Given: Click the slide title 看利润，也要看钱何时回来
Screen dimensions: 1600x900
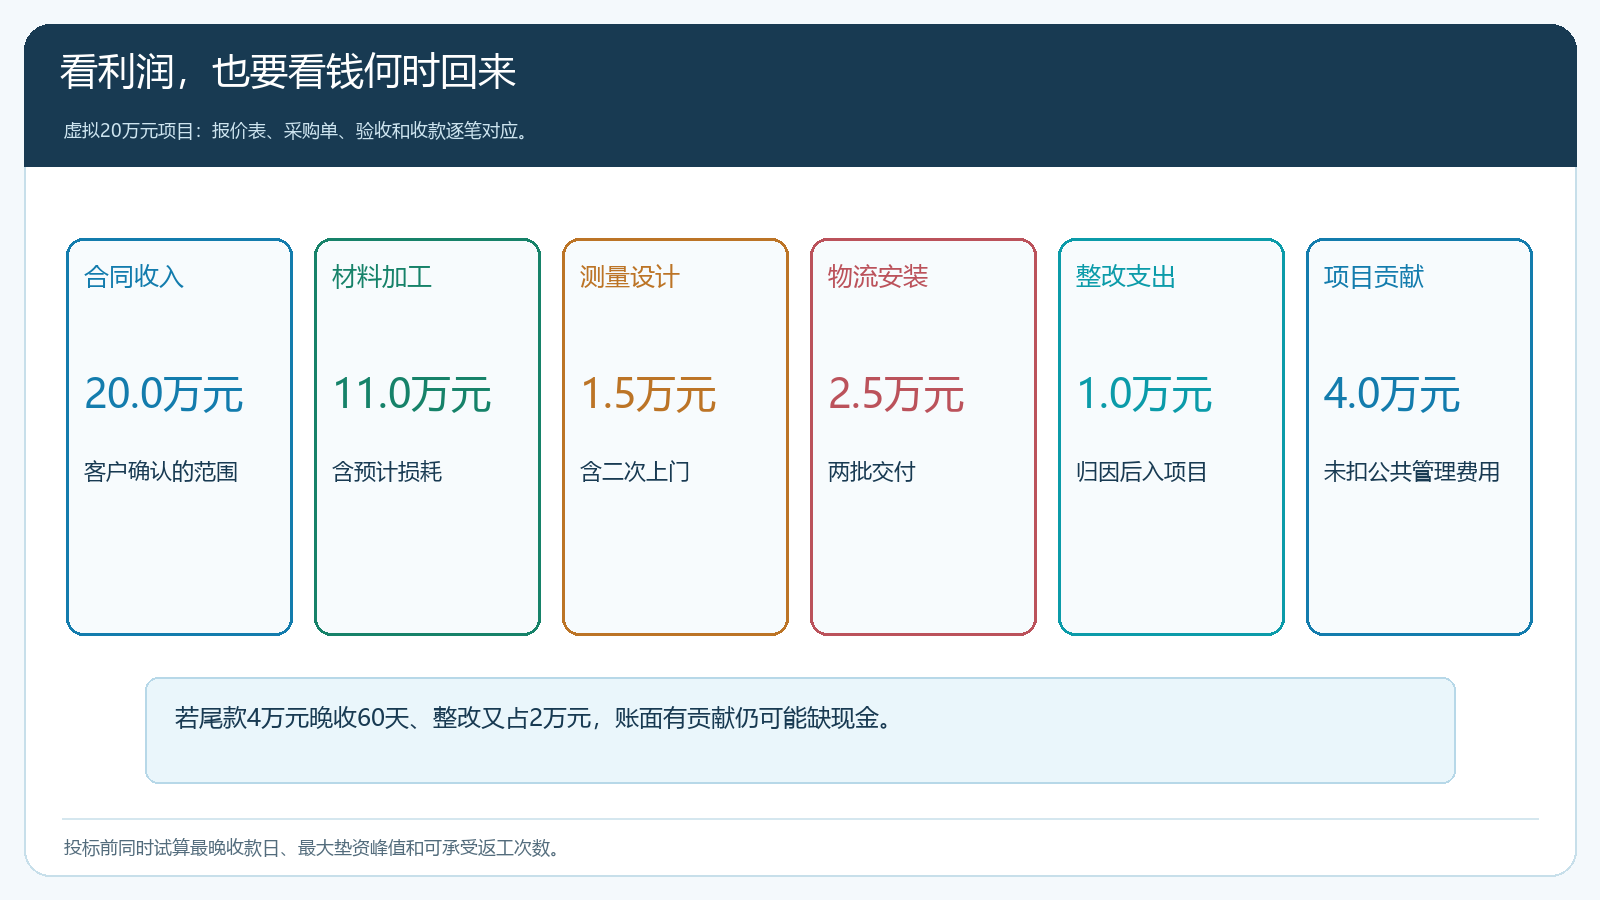Looking at the screenshot, I should coord(287,72).
